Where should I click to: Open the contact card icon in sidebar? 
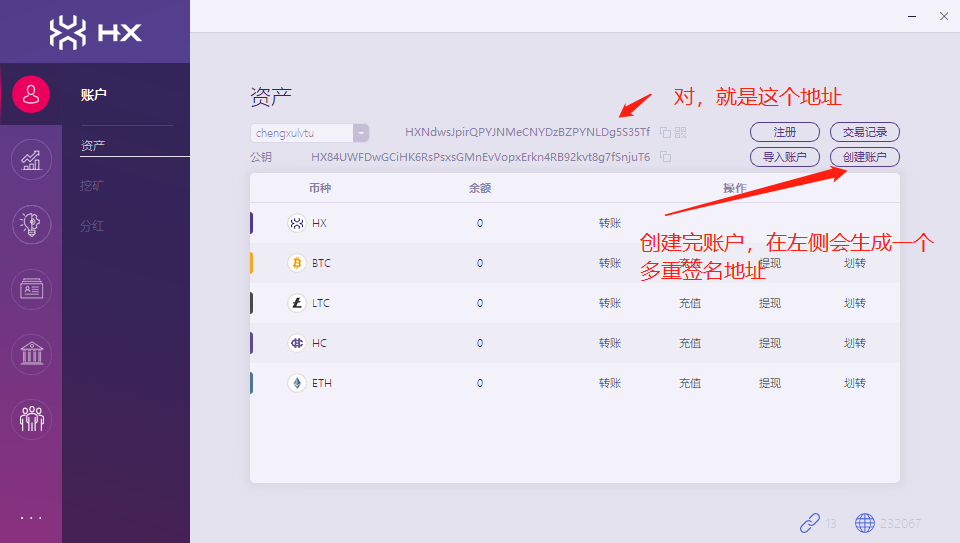click(31, 289)
